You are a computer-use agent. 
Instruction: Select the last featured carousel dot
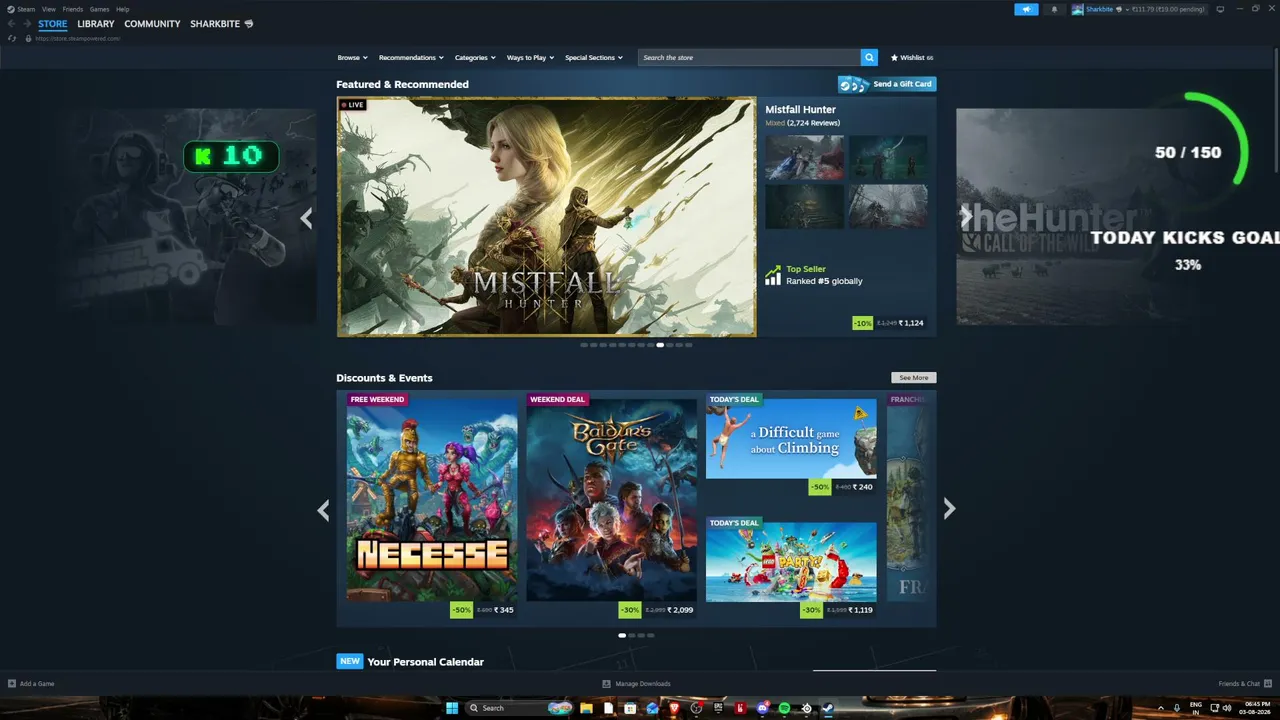coord(688,345)
